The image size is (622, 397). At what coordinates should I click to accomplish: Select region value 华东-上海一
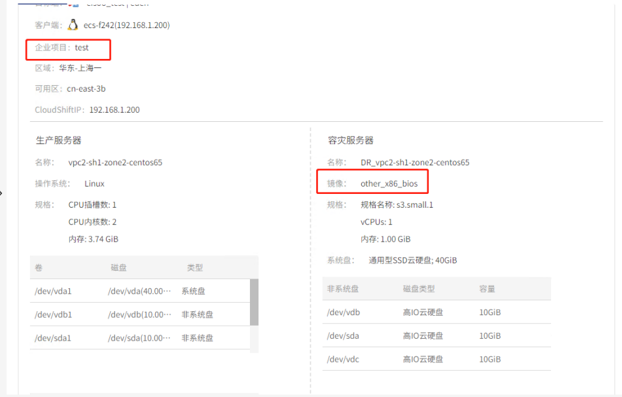pyautogui.click(x=80, y=68)
